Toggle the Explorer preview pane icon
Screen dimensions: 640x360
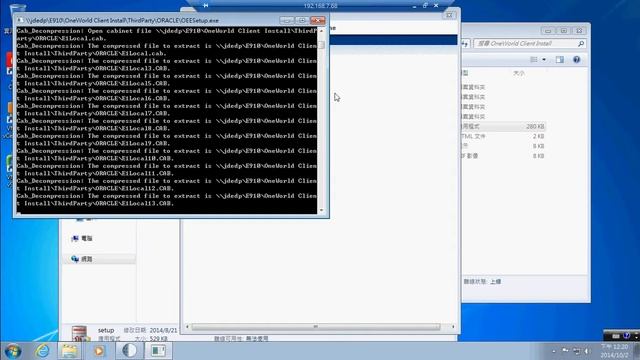click(x=560, y=60)
